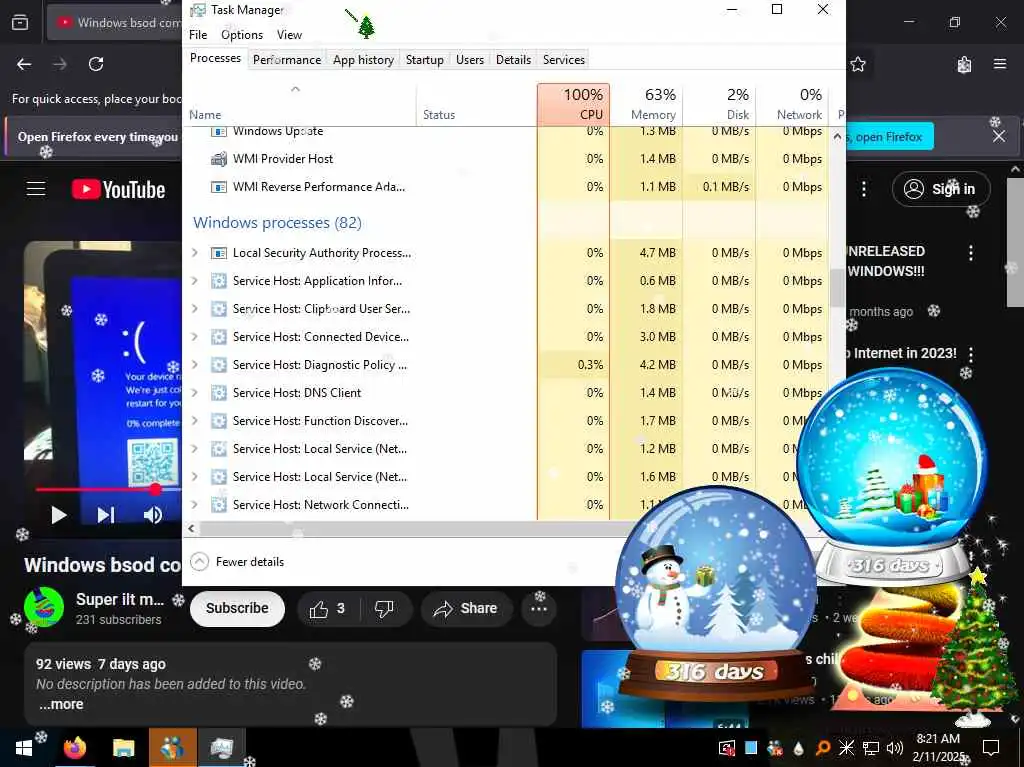Viewport: 1024px width, 767px height.
Task: Switch to the Startup tab
Action: pyautogui.click(x=424, y=59)
